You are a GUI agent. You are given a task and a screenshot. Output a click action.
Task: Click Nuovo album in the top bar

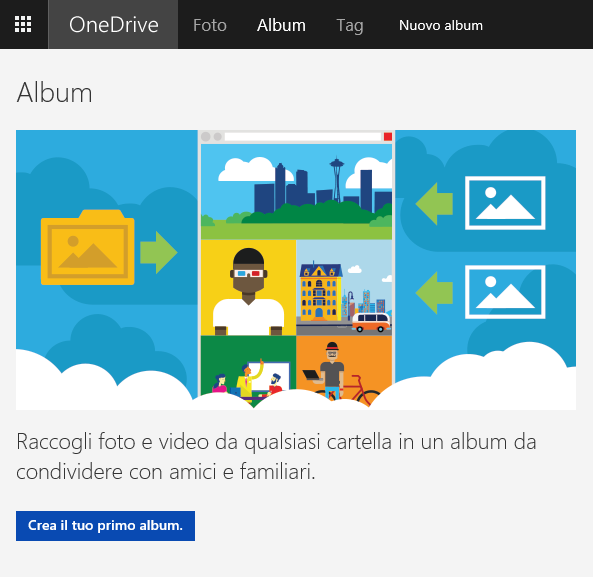point(441,25)
